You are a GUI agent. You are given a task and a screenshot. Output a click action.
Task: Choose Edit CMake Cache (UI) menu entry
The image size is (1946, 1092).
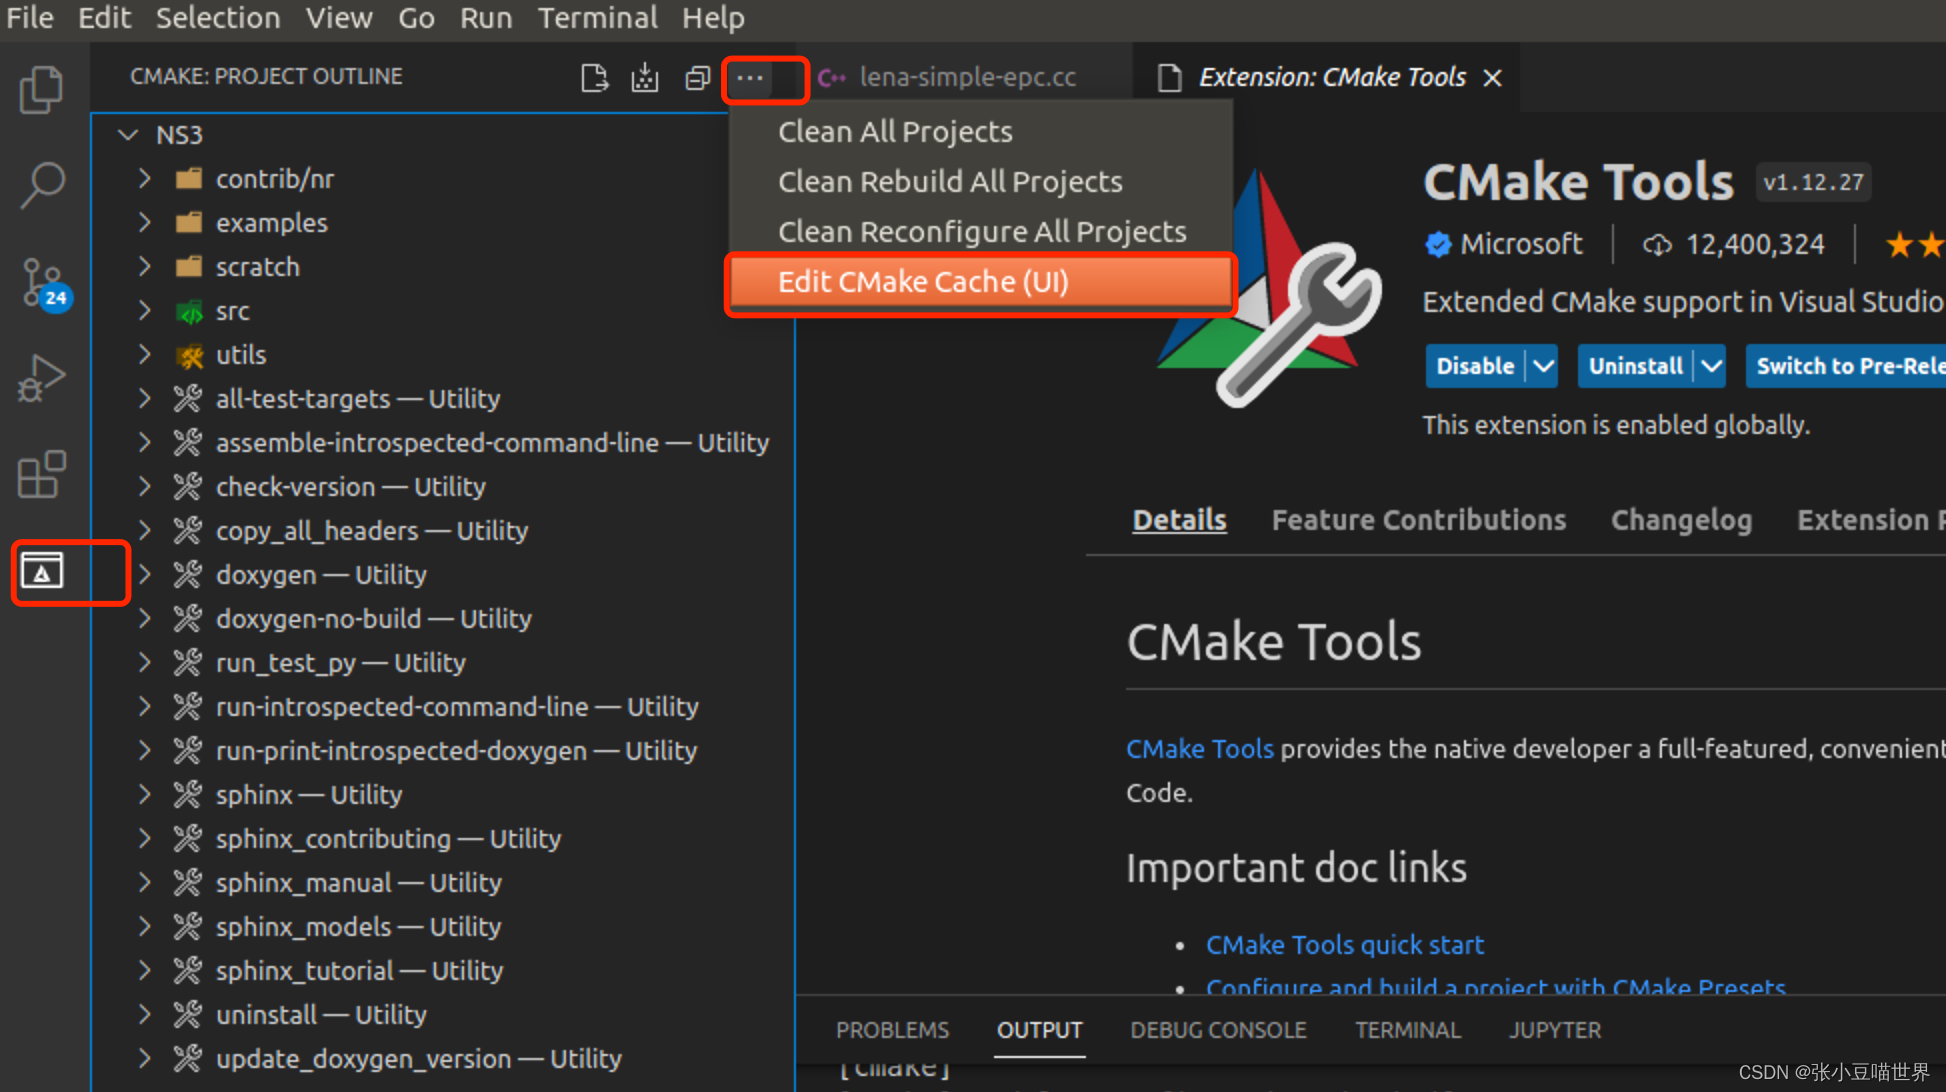click(923, 282)
